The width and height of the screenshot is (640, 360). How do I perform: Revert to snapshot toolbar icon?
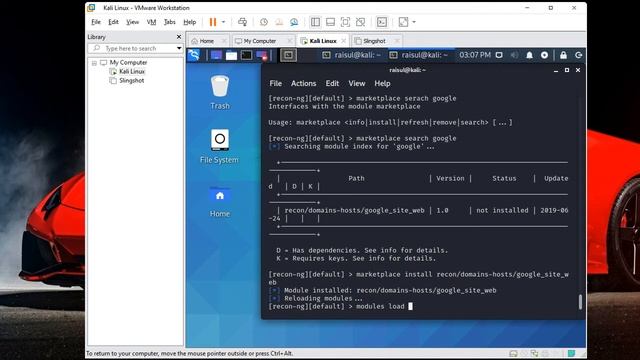[x=279, y=22]
